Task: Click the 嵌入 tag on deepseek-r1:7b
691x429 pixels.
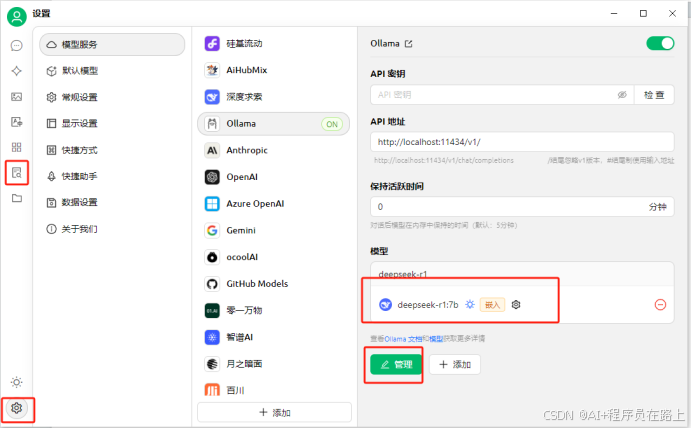Action: [492, 305]
